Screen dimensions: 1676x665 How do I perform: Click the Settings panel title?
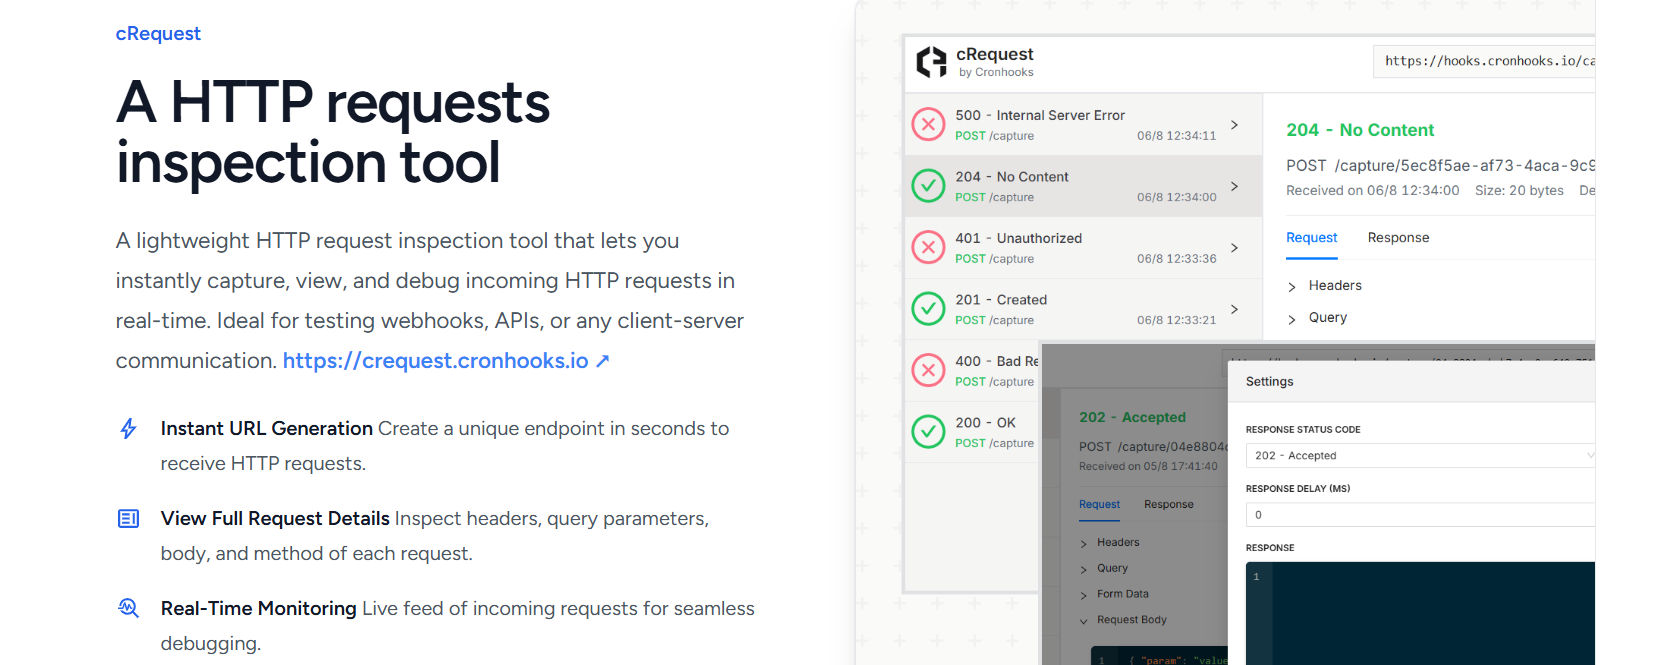[1269, 382]
